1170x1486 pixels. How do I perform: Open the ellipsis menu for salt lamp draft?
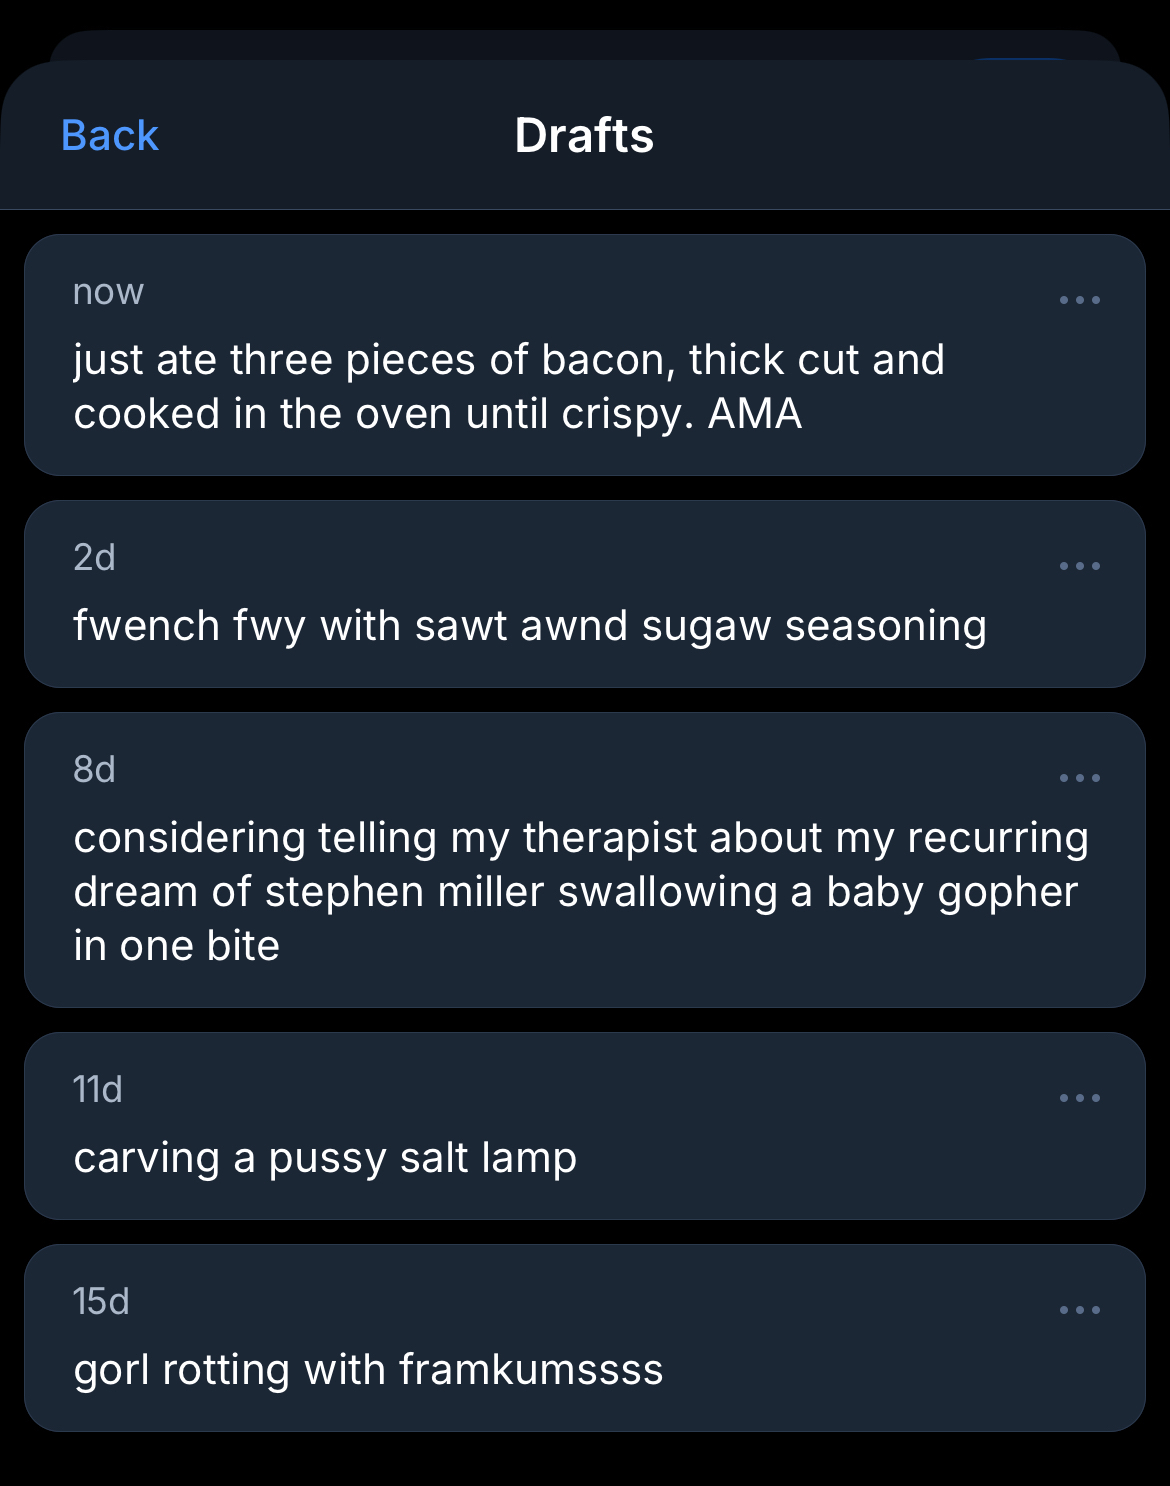coord(1079,1098)
